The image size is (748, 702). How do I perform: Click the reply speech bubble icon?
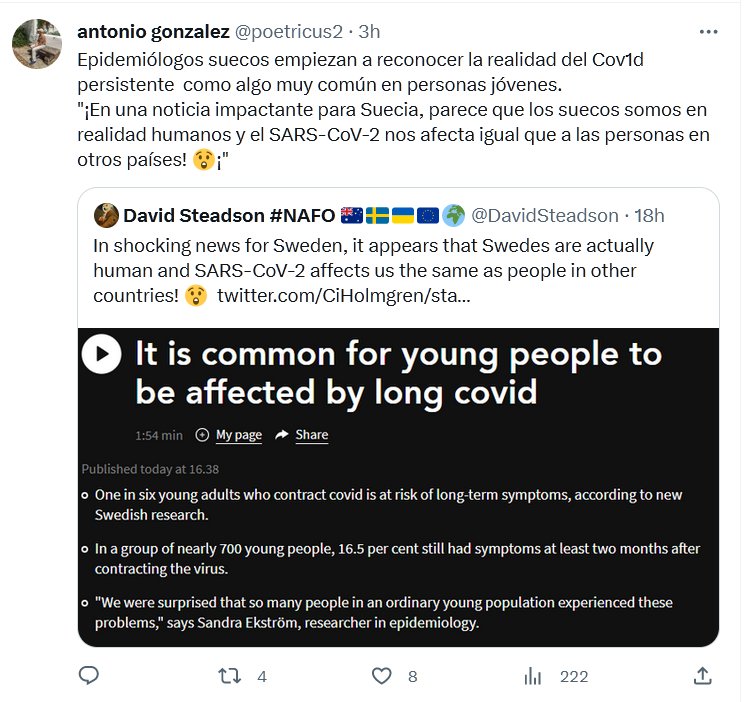tap(89, 677)
